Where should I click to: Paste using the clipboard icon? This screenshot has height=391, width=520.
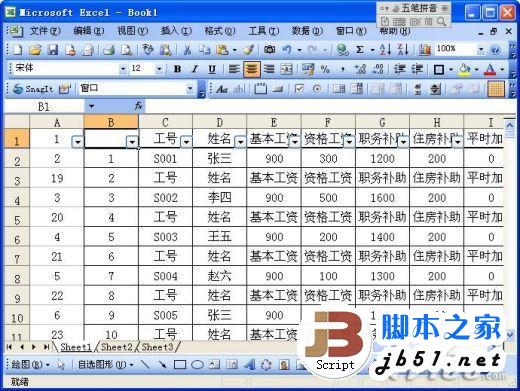tap(222, 50)
